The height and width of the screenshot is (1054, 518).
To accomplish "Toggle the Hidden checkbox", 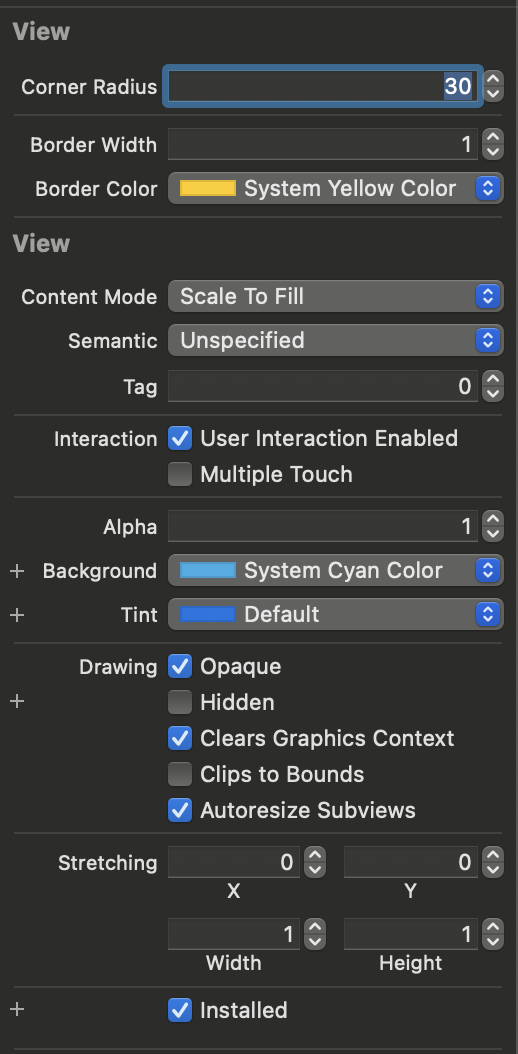I will [179, 702].
